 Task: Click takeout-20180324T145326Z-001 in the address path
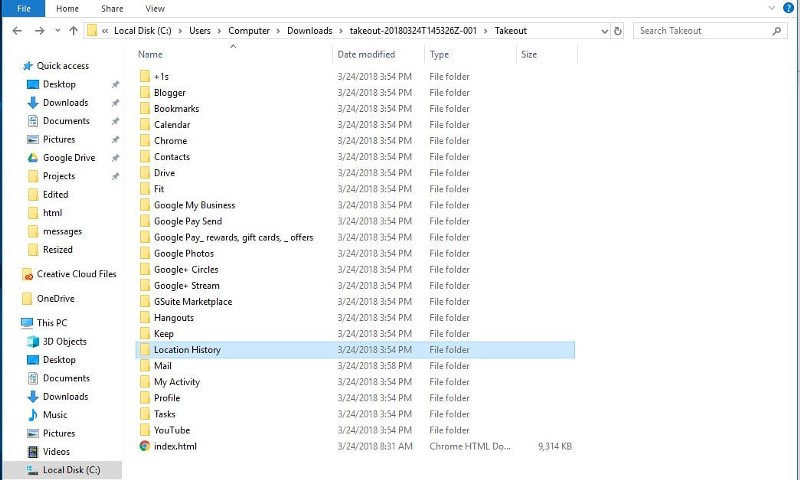point(413,31)
